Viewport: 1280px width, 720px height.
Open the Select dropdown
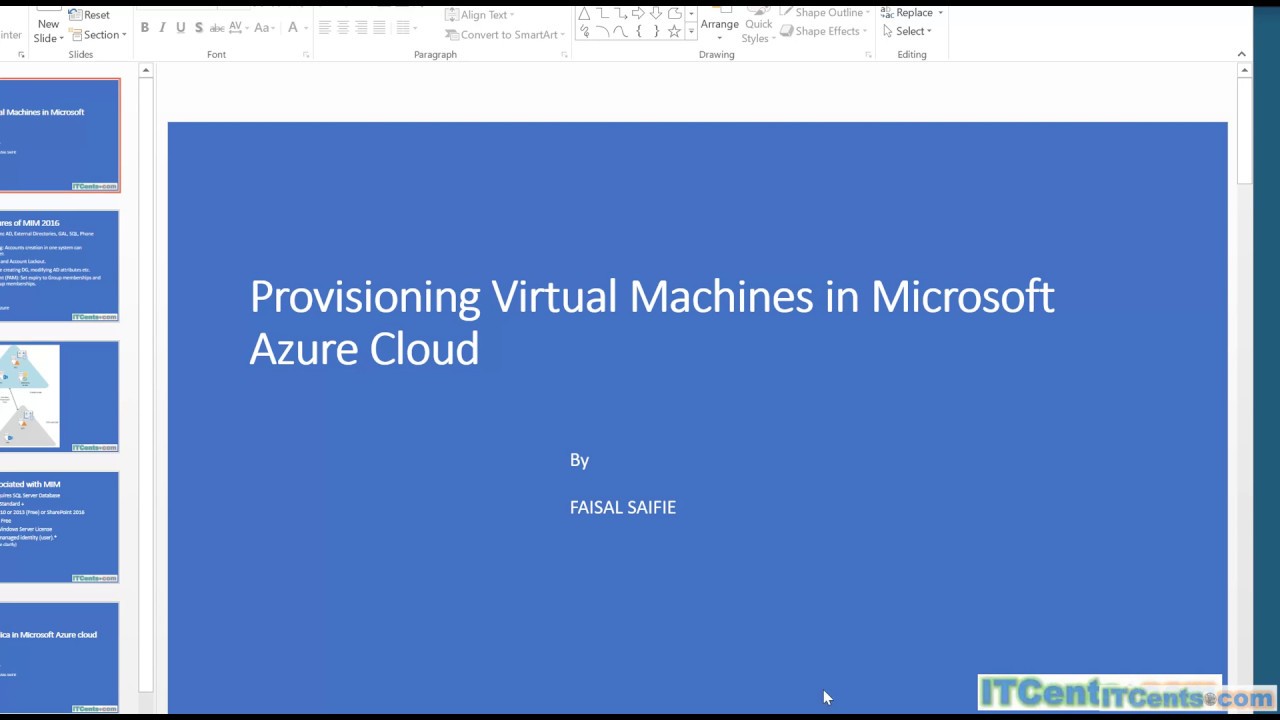(907, 31)
